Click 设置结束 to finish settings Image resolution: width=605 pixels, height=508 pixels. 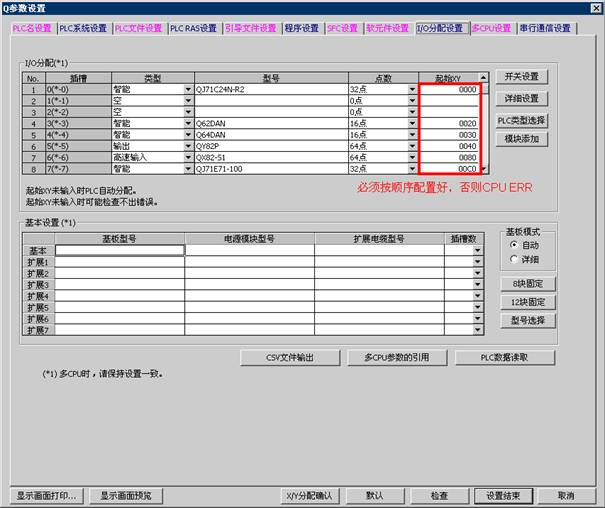point(503,495)
